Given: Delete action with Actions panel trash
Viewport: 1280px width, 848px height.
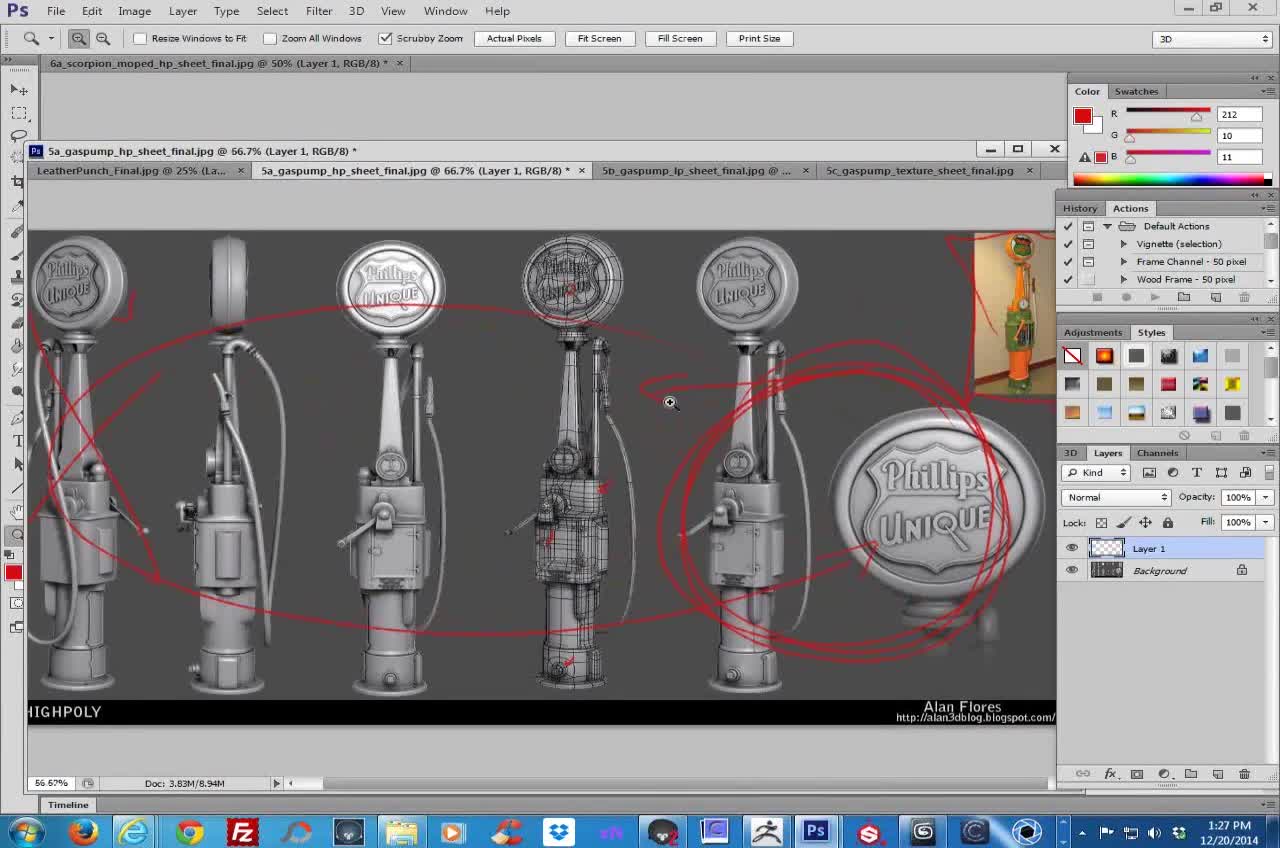Looking at the screenshot, I should click(1244, 297).
